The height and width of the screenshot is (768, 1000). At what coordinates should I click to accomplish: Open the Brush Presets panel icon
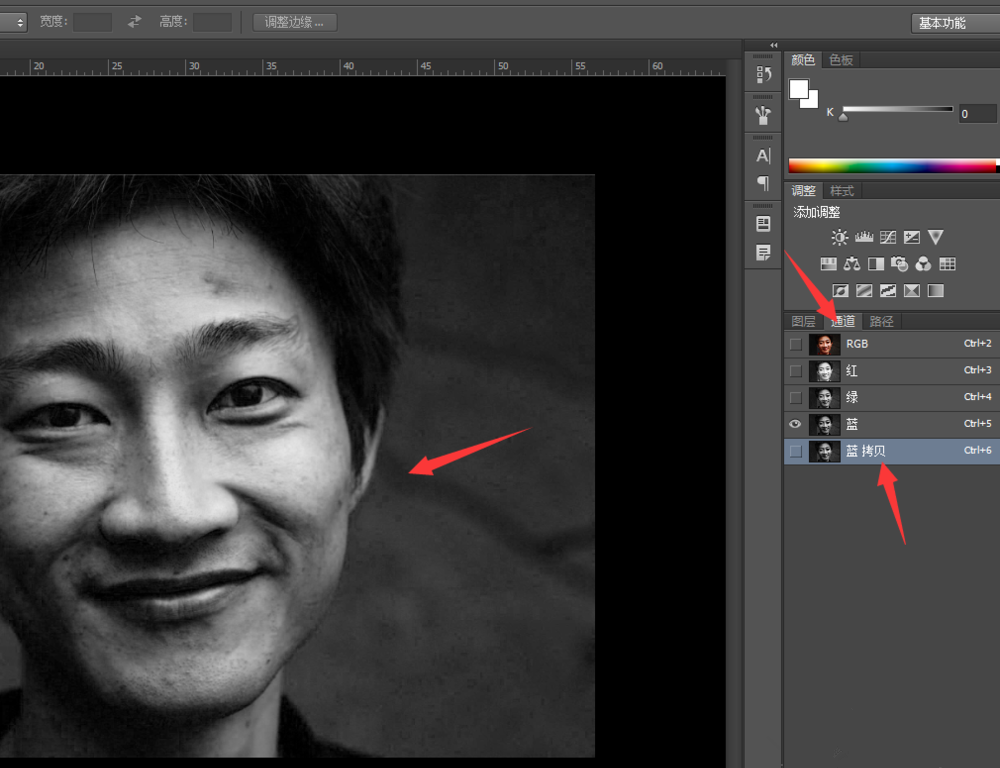tap(763, 115)
